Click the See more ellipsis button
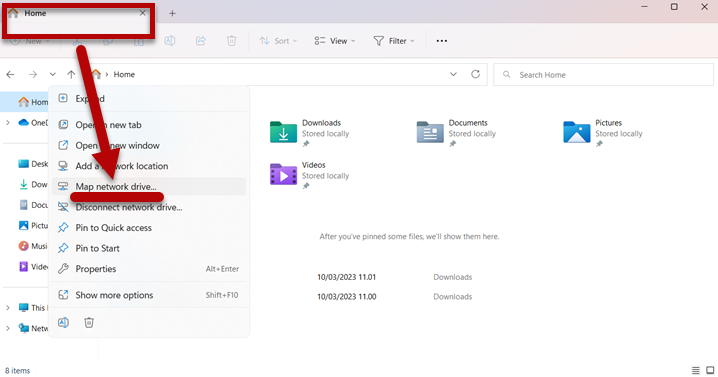The width and height of the screenshot is (718, 377). click(x=441, y=41)
